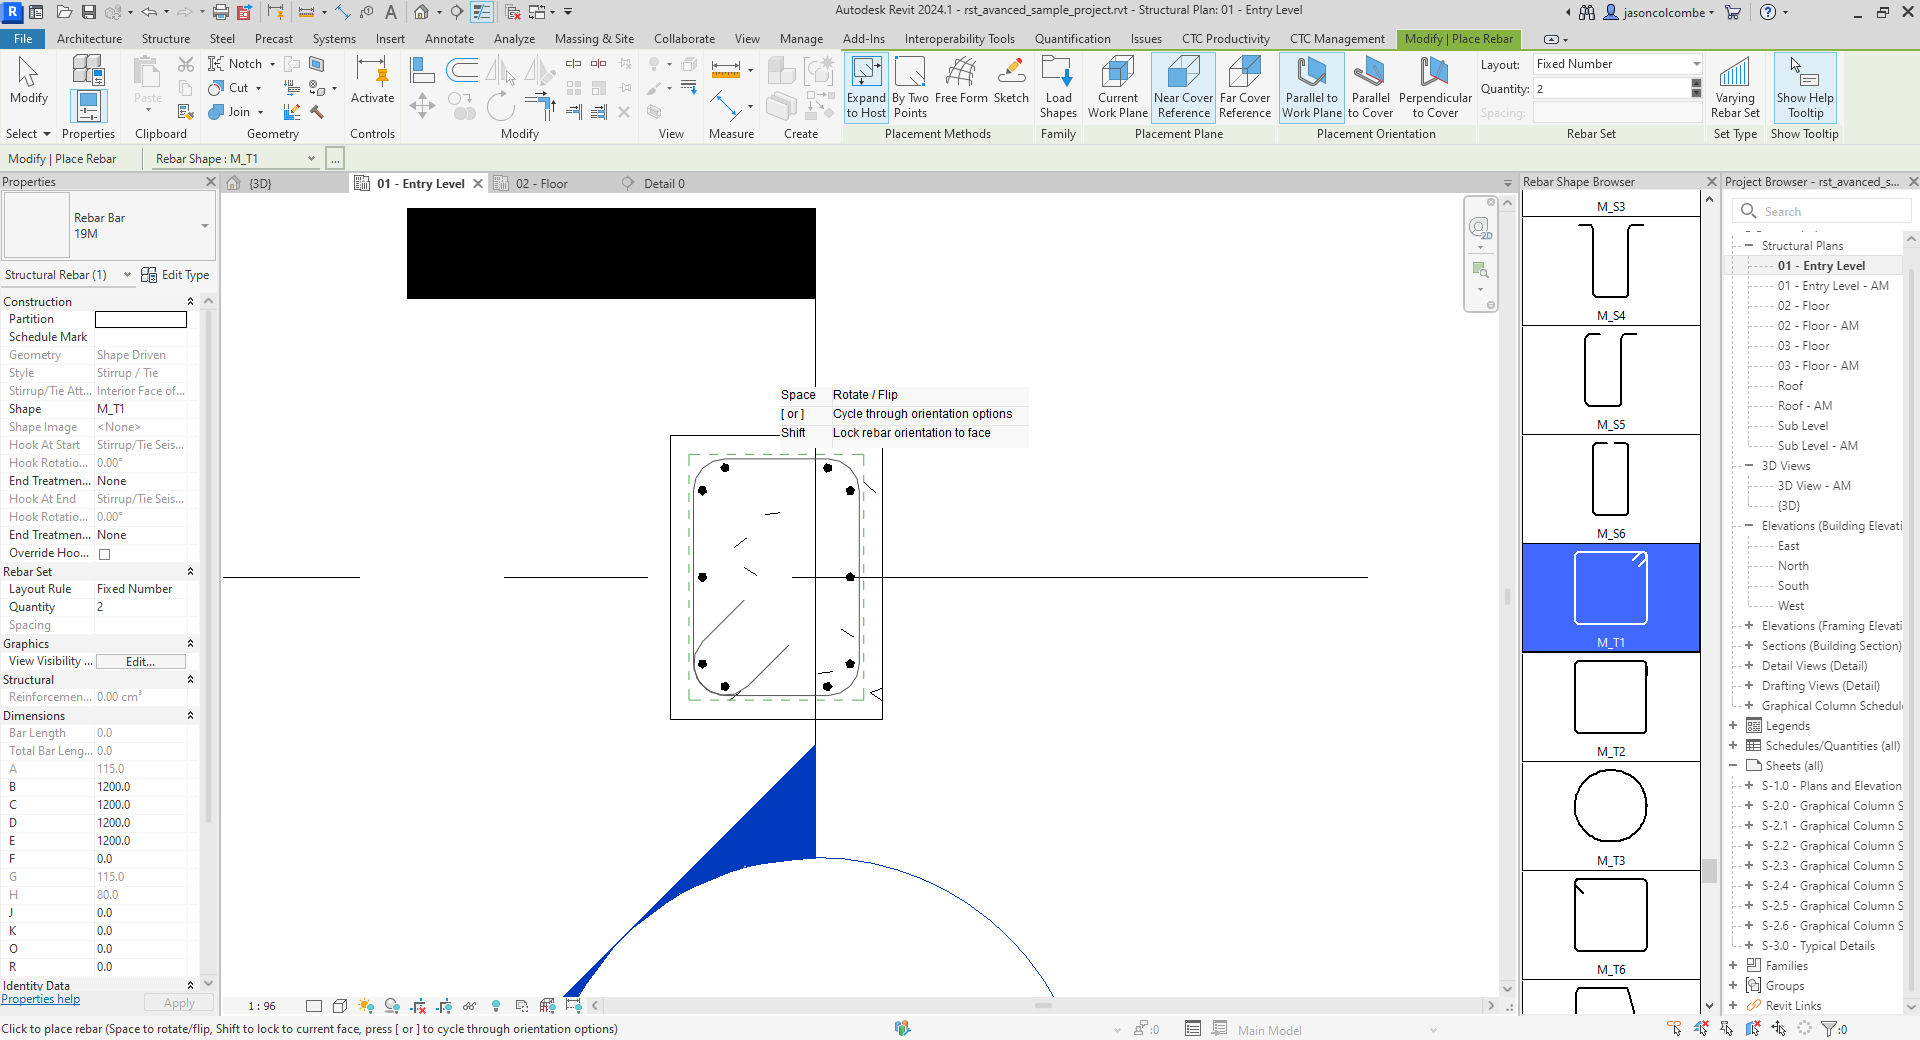Image resolution: width=1920 pixels, height=1040 pixels.
Task: Toggle shadows in the view control bar
Action: [393, 1006]
